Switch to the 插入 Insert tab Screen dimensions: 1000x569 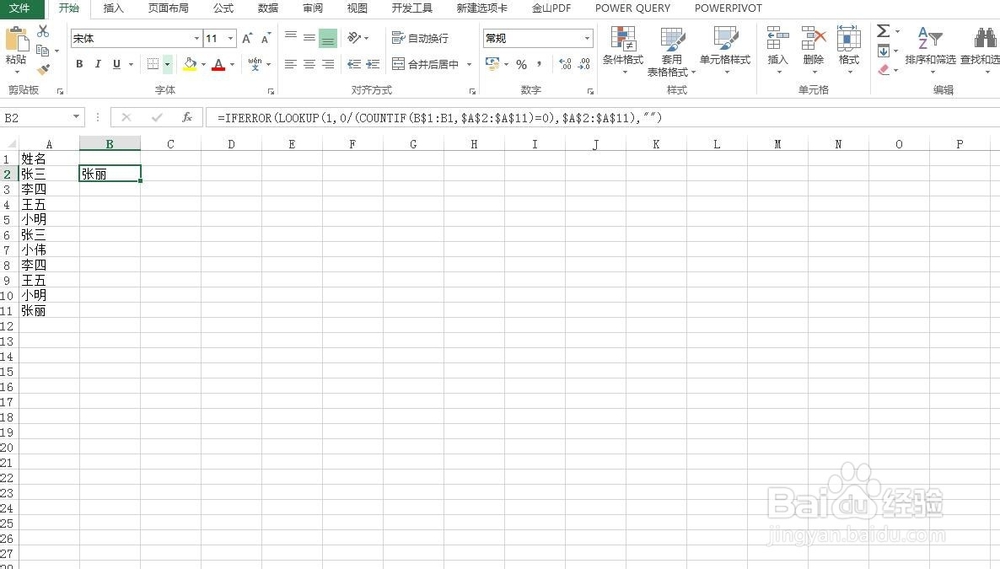(114, 8)
